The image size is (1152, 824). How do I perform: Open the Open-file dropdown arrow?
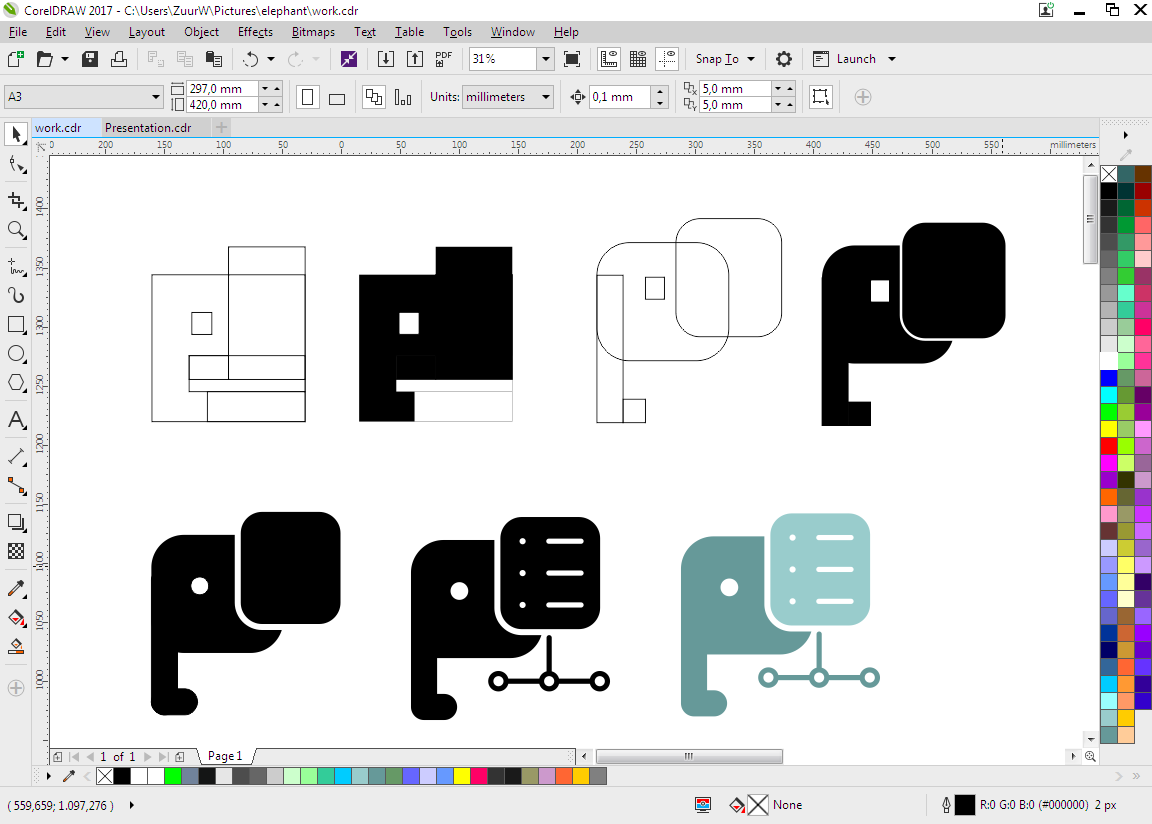pyautogui.click(x=65, y=59)
